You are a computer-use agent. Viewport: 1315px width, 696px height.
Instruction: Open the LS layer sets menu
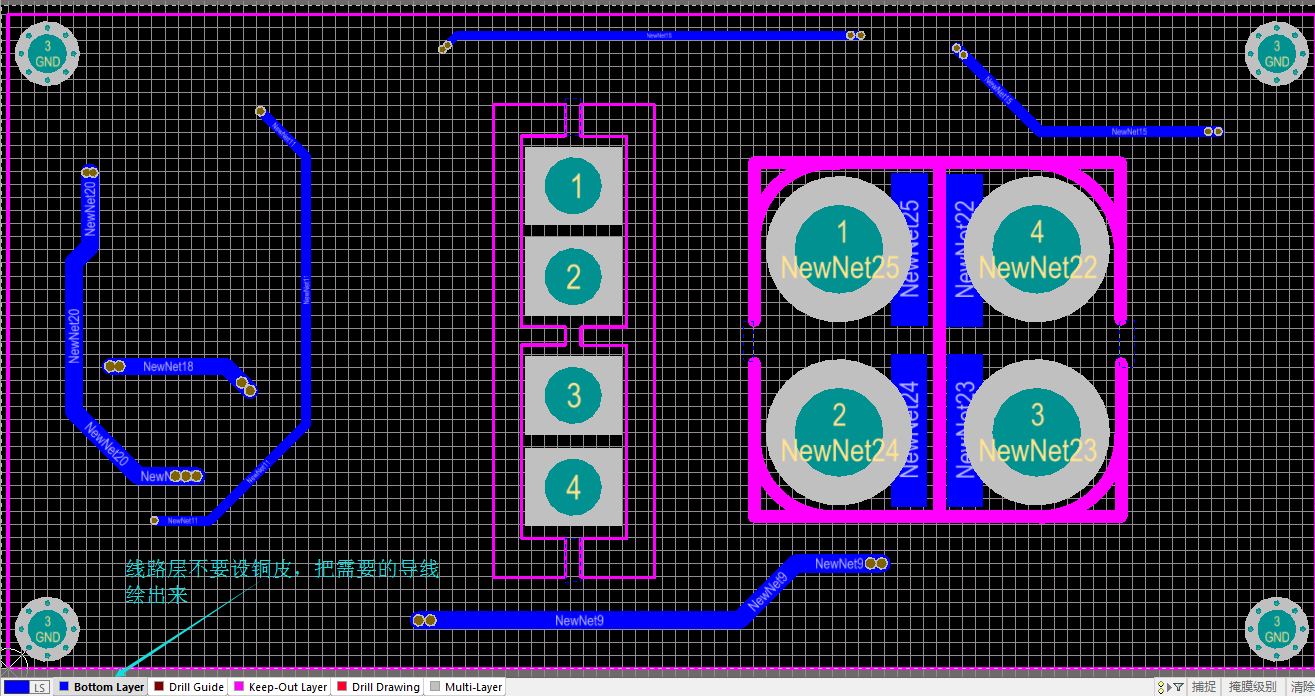click(x=39, y=687)
